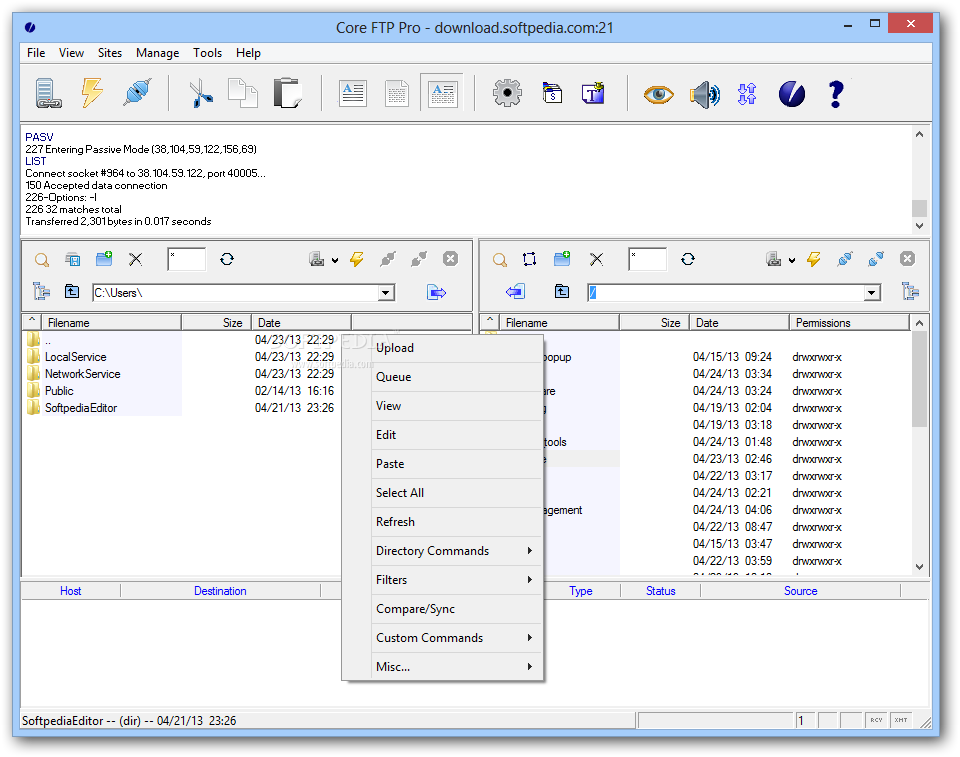Open the Tools menu

(208, 53)
